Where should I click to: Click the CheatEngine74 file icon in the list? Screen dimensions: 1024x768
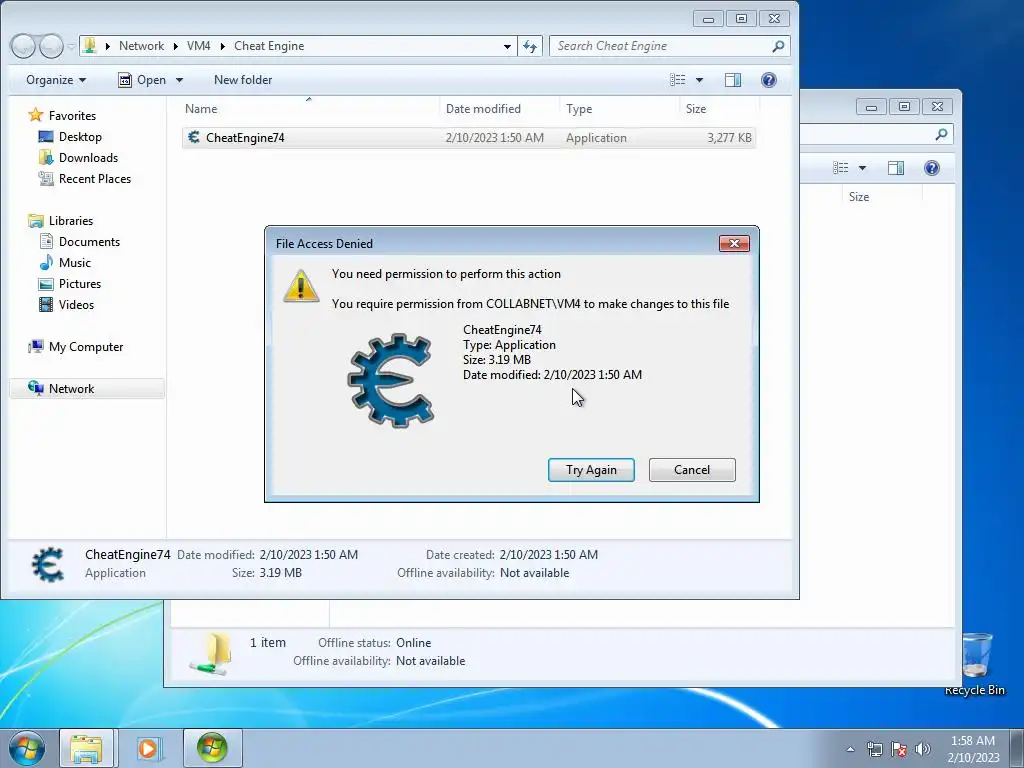(194, 137)
